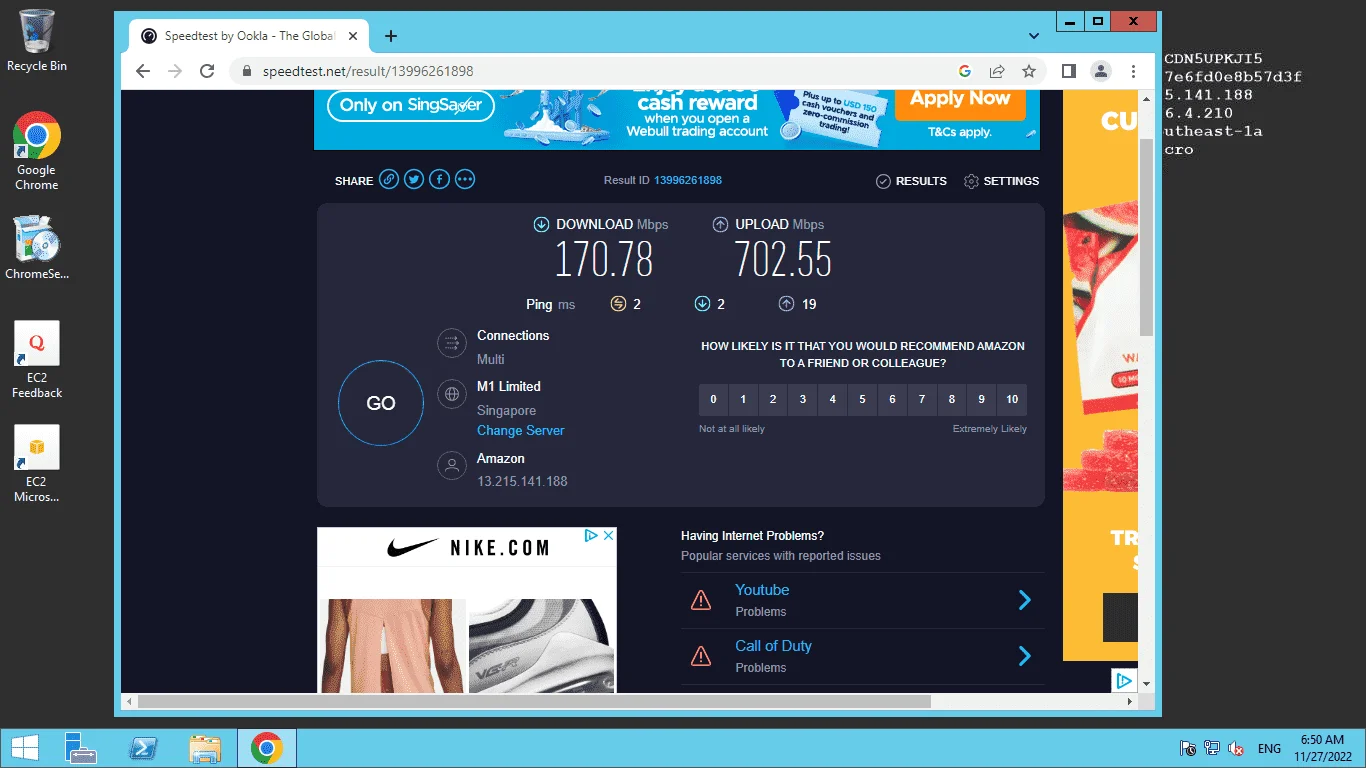Click the volume icon in the system tray
1366x768 pixels.
1236,748
